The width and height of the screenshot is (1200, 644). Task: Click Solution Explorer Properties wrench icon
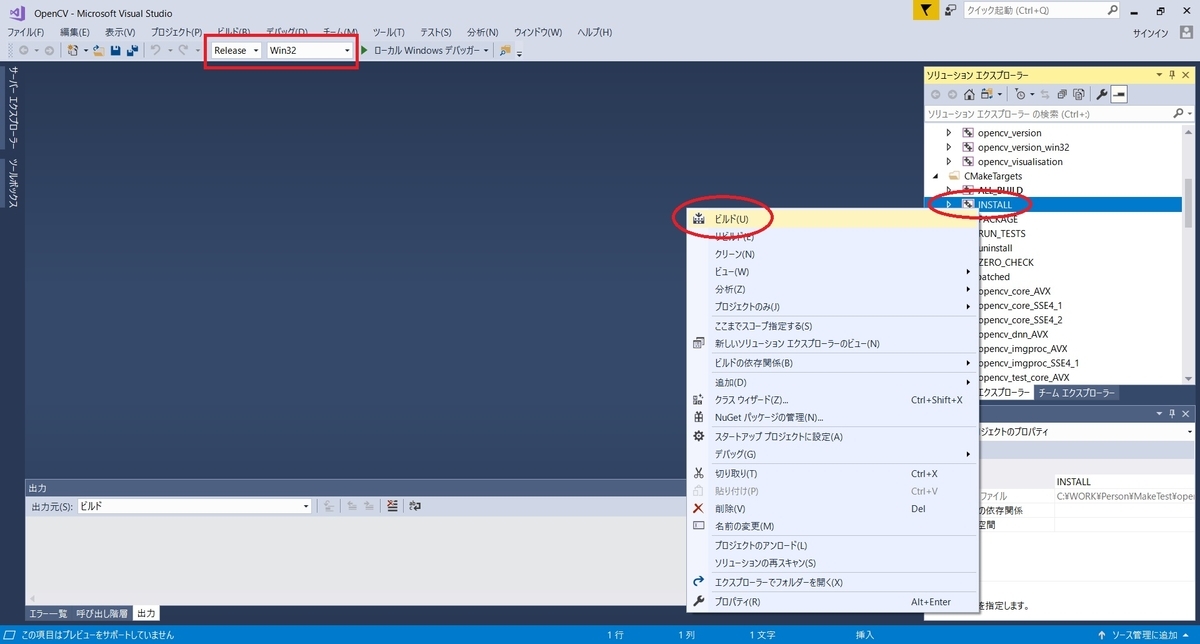pyautogui.click(x=1101, y=95)
